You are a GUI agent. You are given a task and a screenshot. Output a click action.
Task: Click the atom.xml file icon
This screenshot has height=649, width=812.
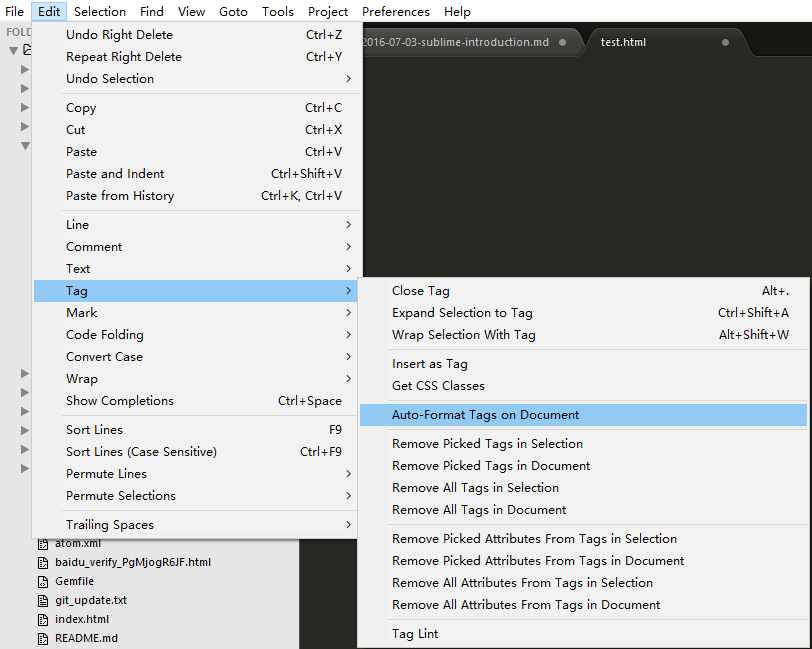coord(43,543)
